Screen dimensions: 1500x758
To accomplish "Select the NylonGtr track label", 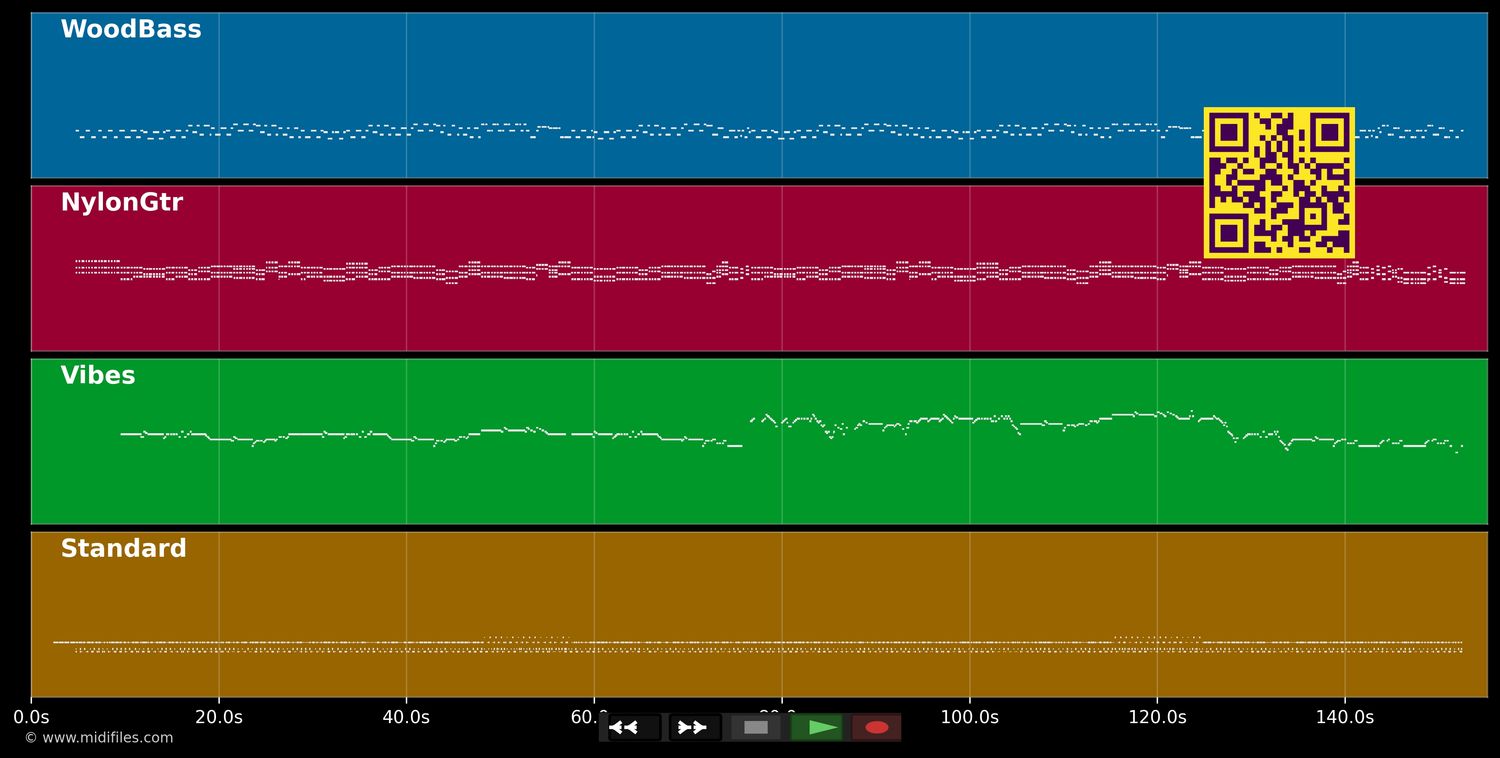I will click(122, 203).
